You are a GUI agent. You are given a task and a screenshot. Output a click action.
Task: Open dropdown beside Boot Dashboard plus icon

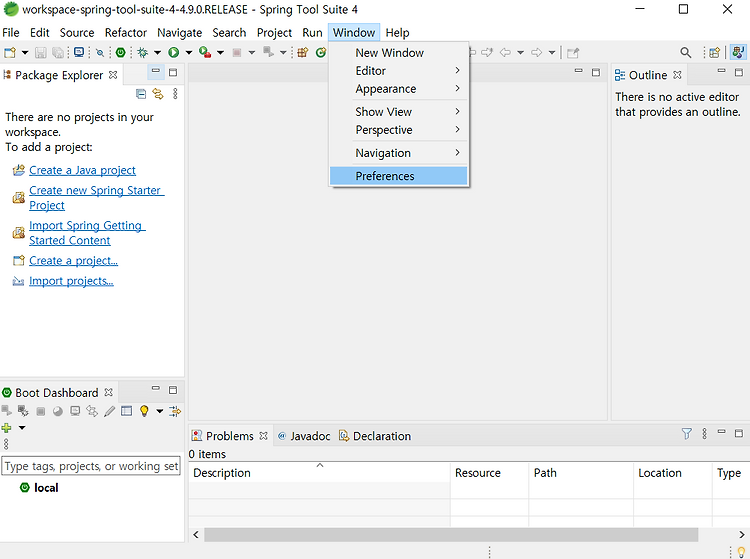click(22, 427)
